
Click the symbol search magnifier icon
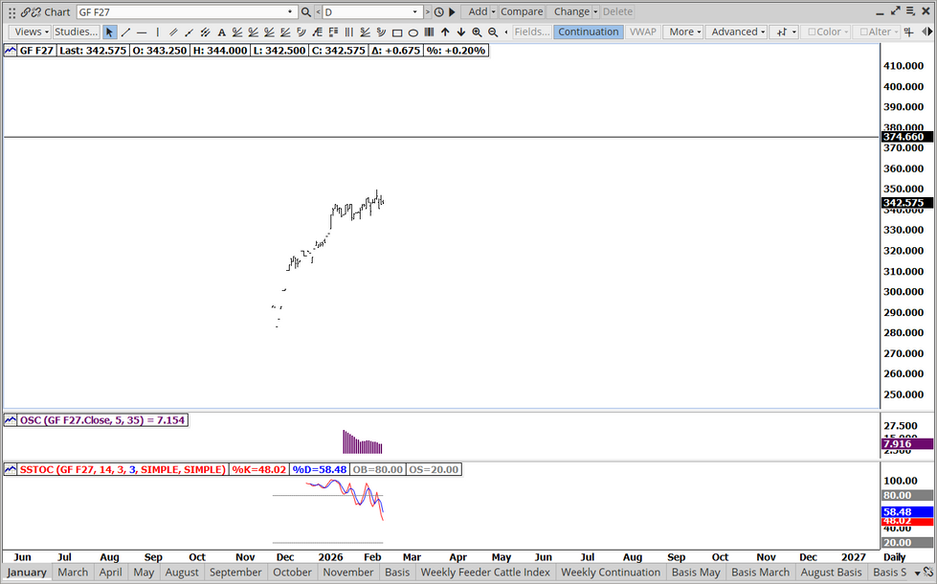point(306,12)
